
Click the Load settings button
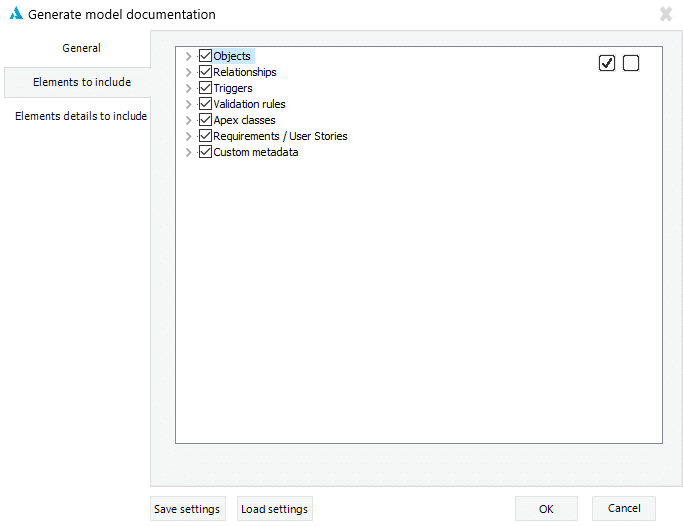pos(275,509)
